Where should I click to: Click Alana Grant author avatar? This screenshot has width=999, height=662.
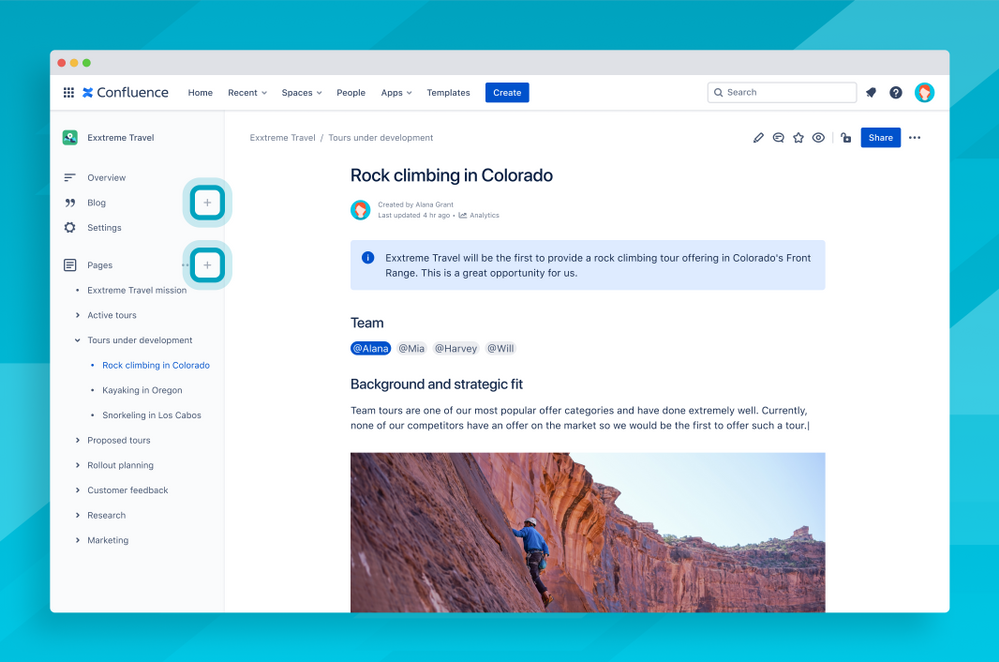click(361, 210)
